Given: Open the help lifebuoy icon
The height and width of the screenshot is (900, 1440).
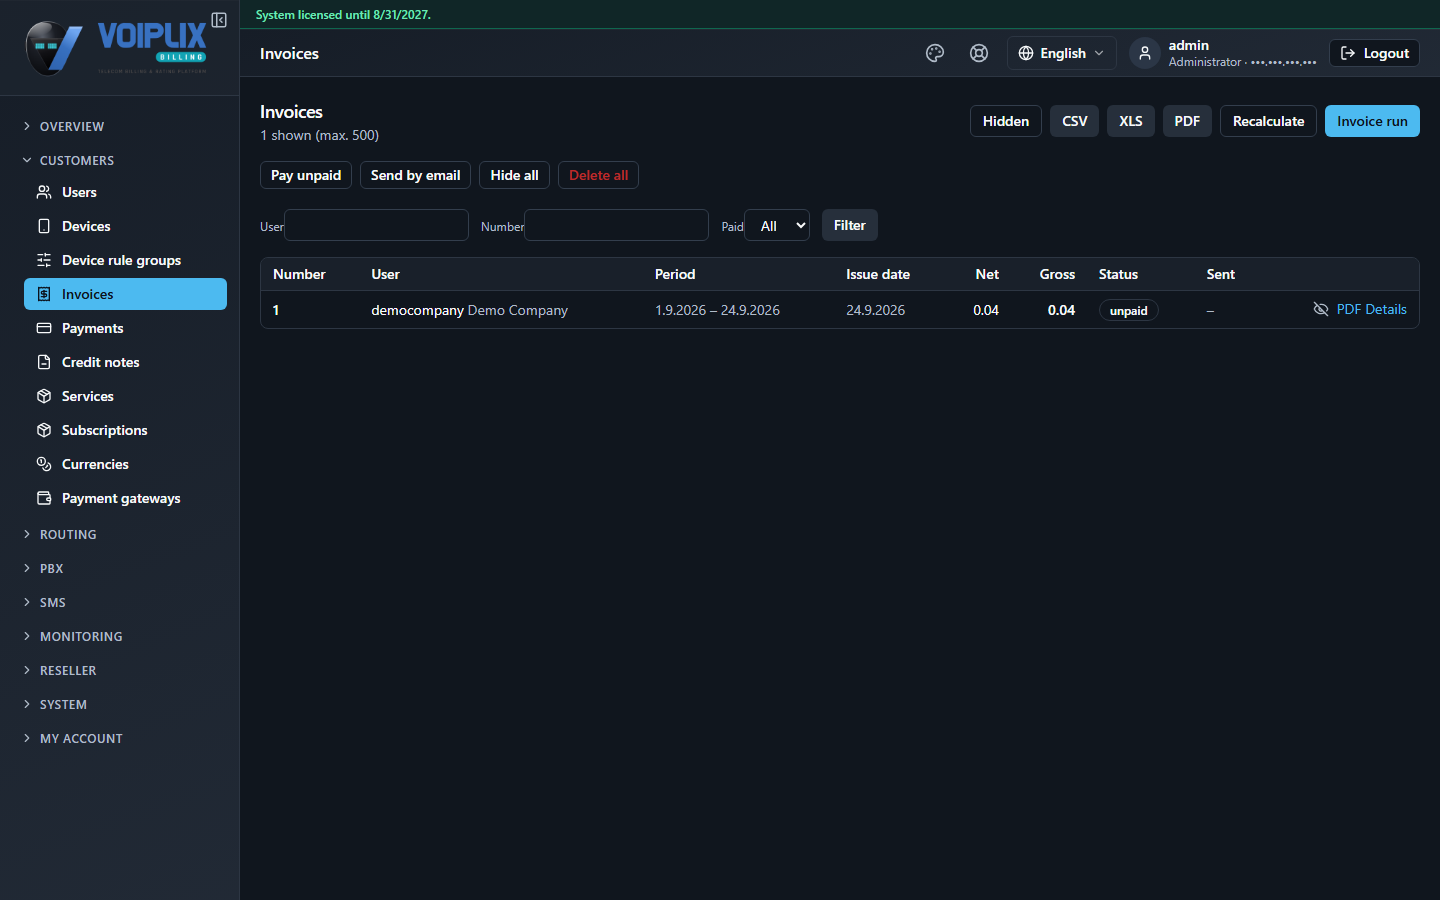Looking at the screenshot, I should click(x=979, y=53).
